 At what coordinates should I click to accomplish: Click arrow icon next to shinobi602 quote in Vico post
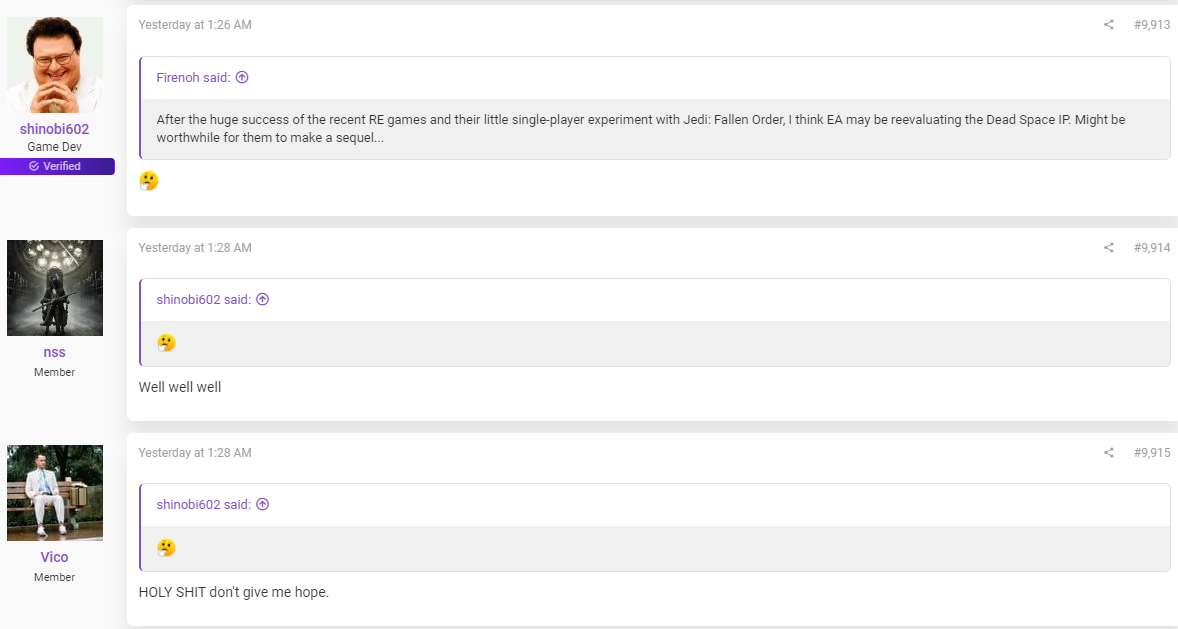(262, 504)
